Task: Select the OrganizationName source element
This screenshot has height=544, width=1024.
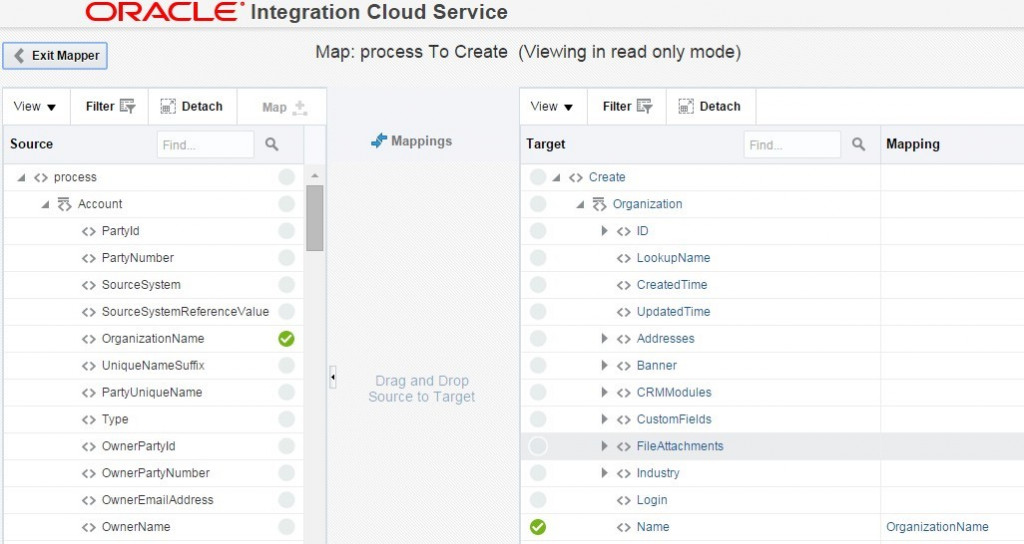Action: point(153,338)
